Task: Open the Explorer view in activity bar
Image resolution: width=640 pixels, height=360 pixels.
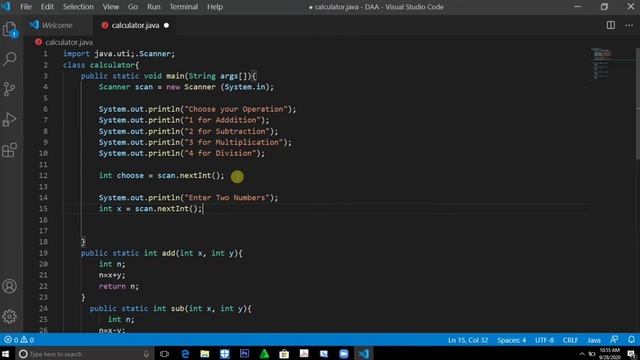Action: [9, 29]
